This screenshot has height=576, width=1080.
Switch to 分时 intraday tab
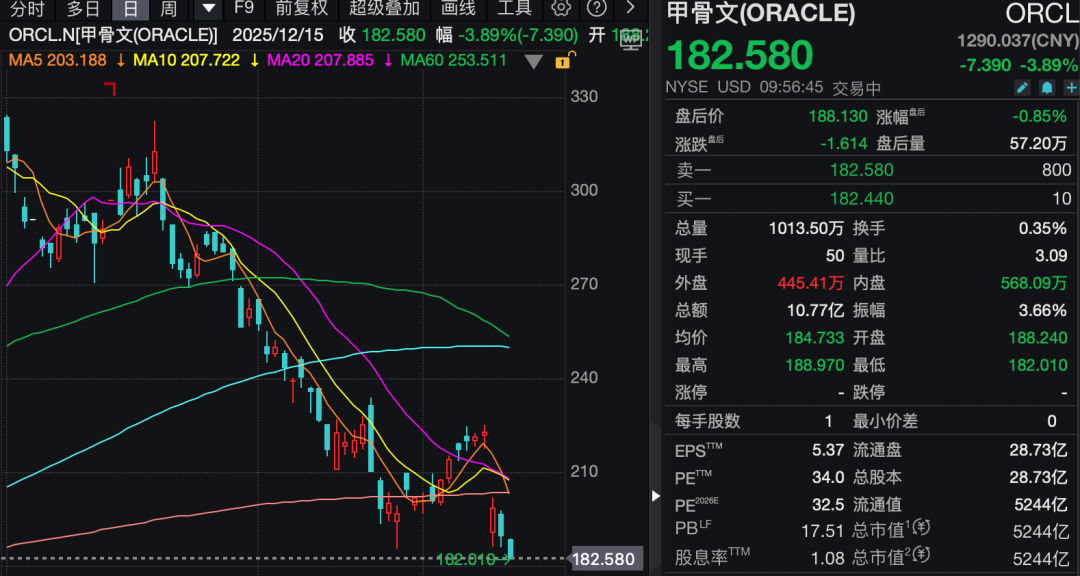pos(28,9)
